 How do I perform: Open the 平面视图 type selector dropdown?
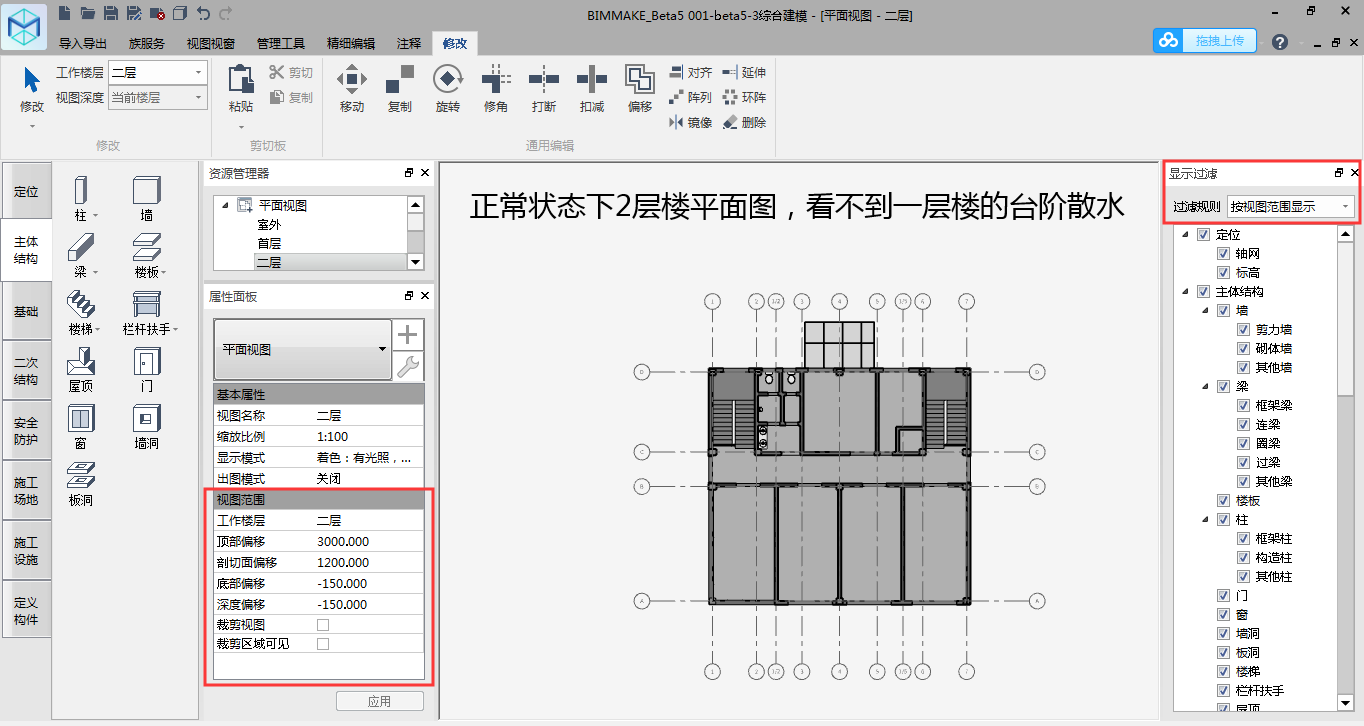(x=303, y=350)
